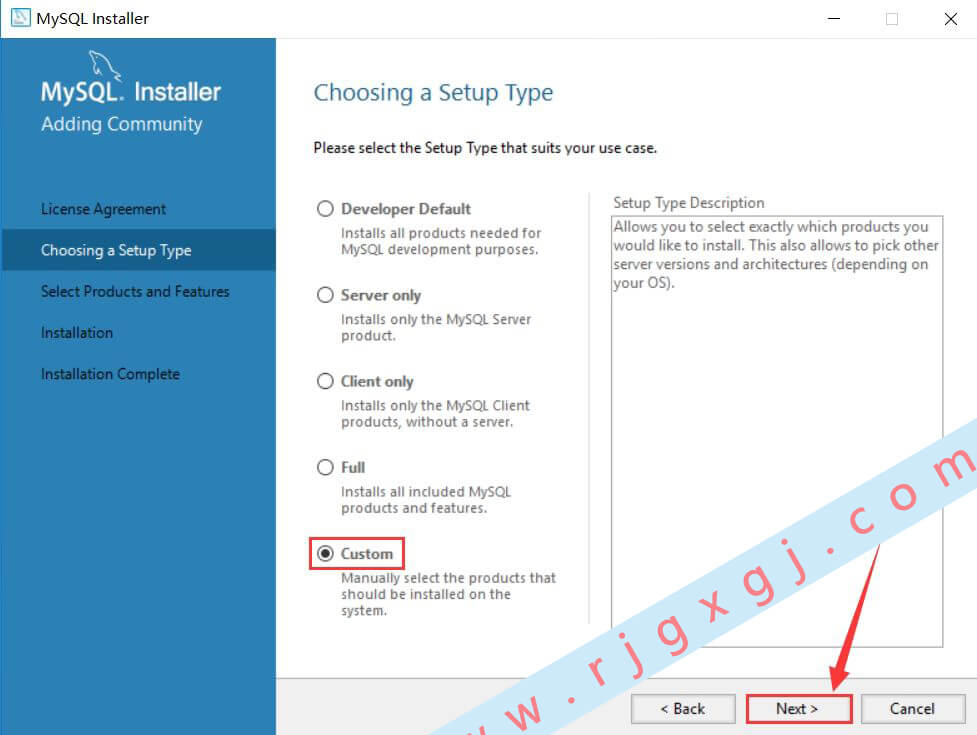Go back with the < Back button

683,709
